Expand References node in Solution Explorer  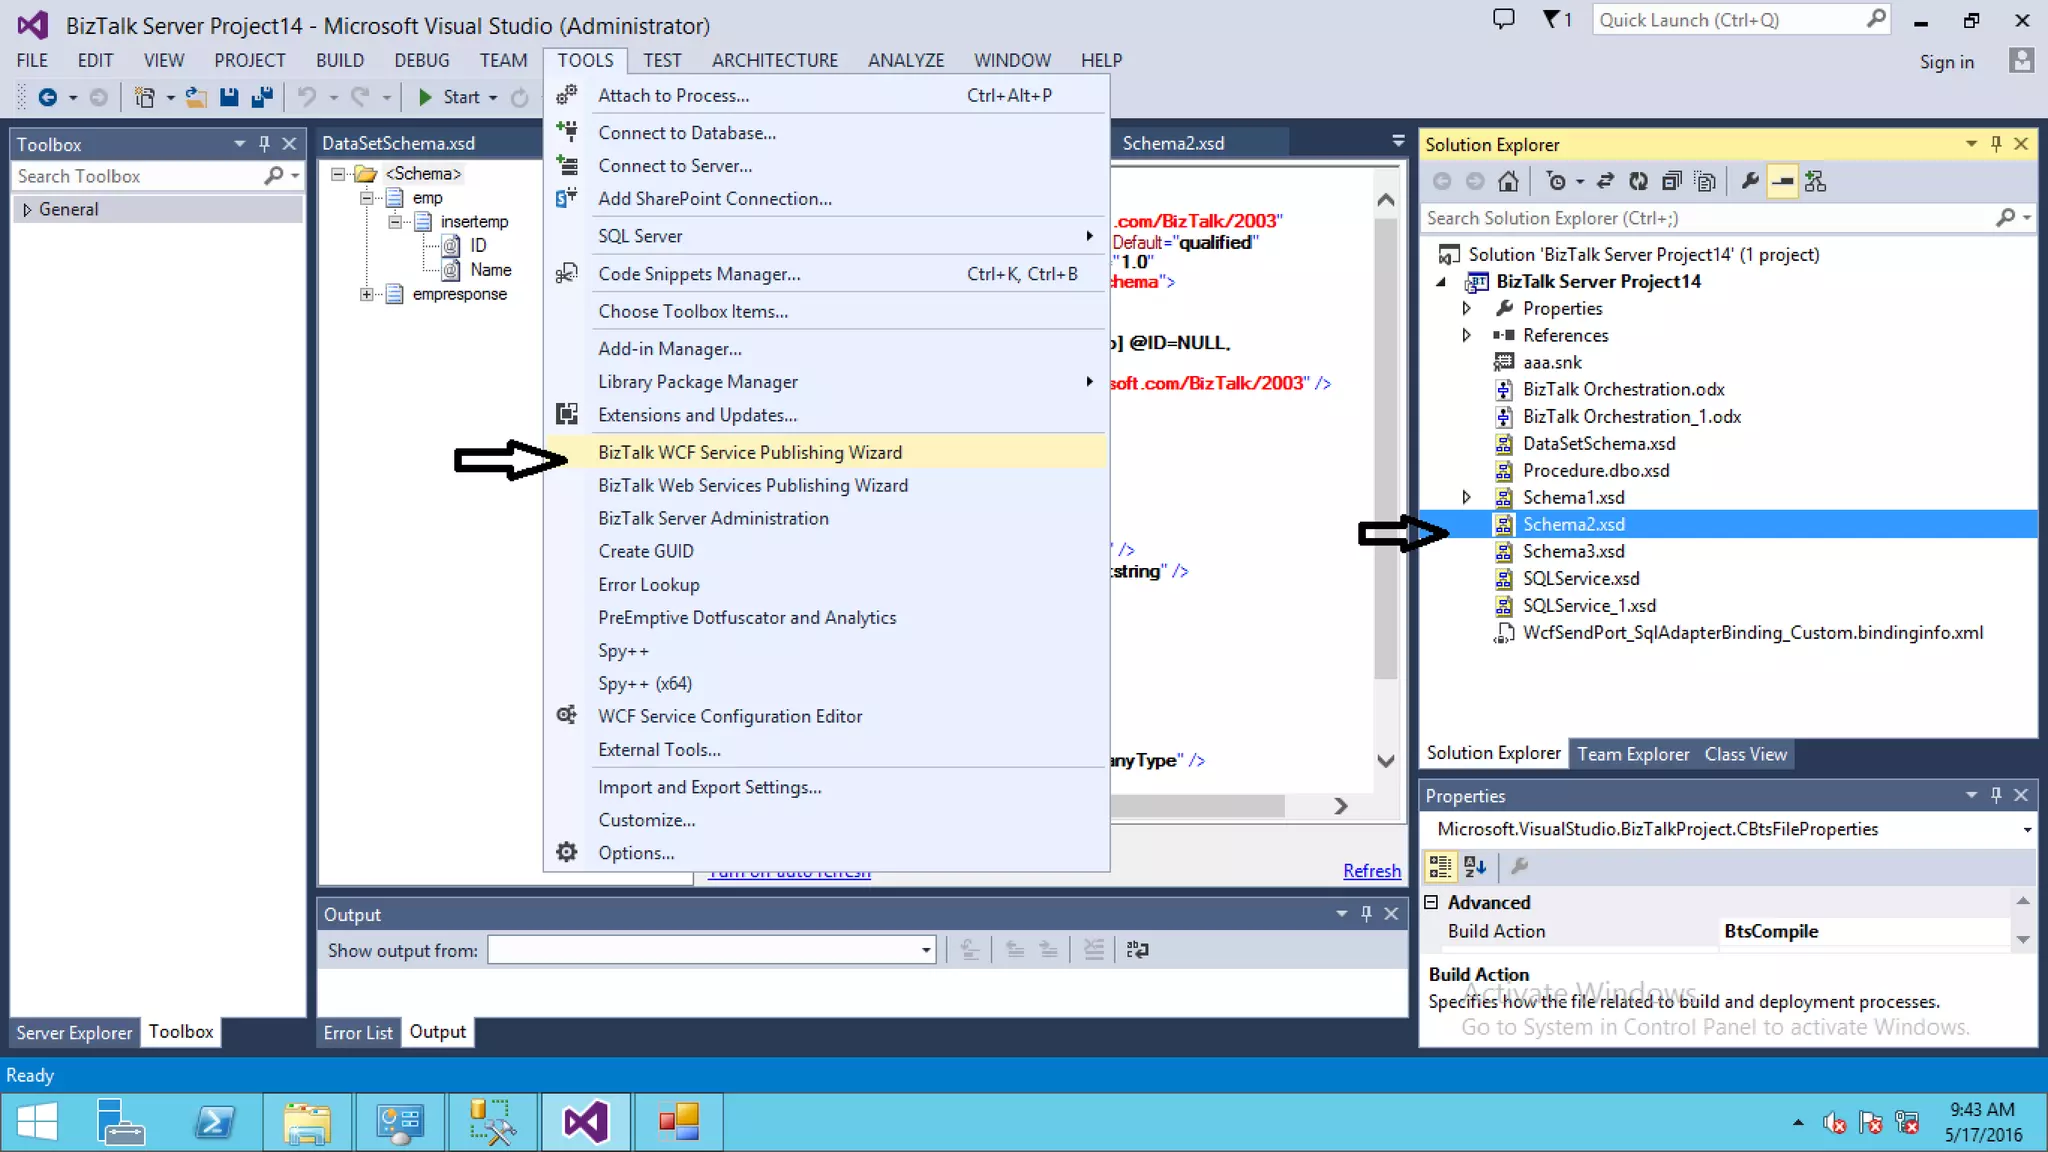point(1466,335)
